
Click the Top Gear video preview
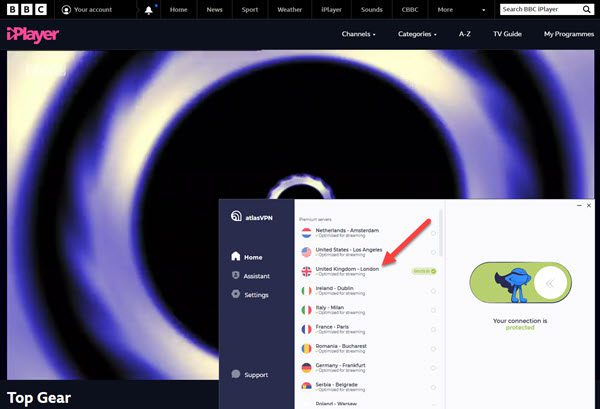tap(300, 124)
